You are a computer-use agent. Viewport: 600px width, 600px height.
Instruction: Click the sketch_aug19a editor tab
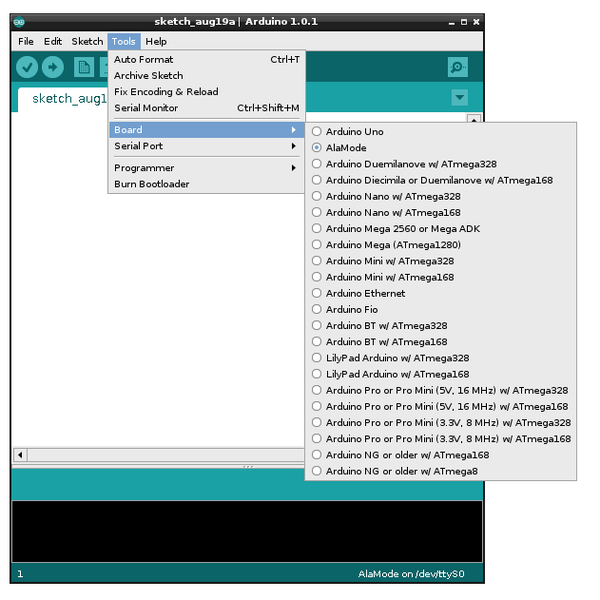pos(63,99)
